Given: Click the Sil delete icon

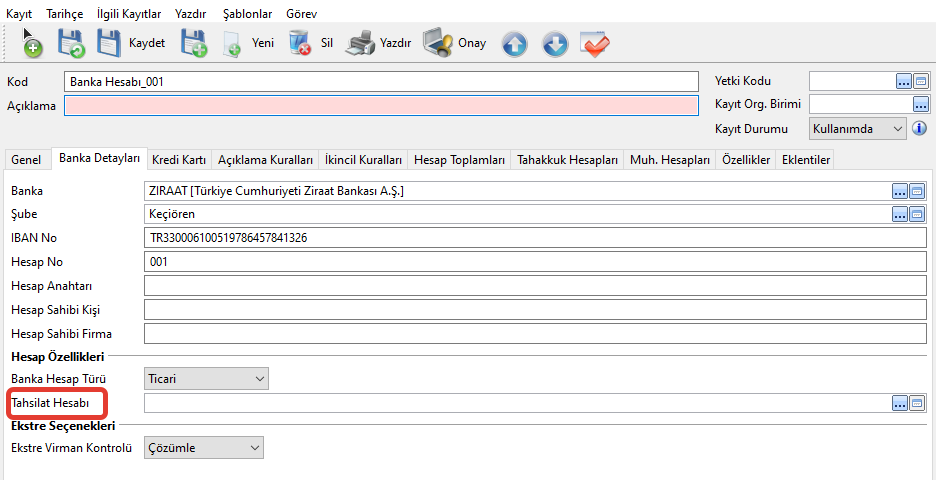Looking at the screenshot, I should tap(300, 43).
